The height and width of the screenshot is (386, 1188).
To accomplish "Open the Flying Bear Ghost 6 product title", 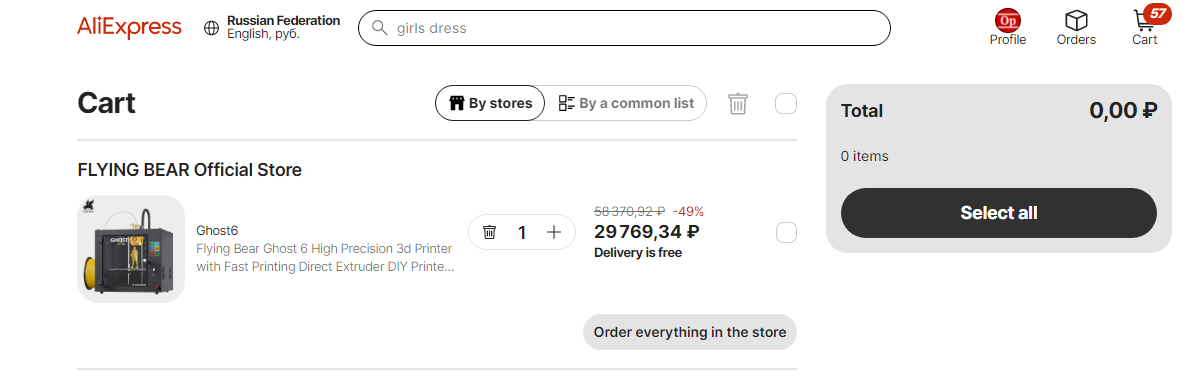I will click(325, 258).
